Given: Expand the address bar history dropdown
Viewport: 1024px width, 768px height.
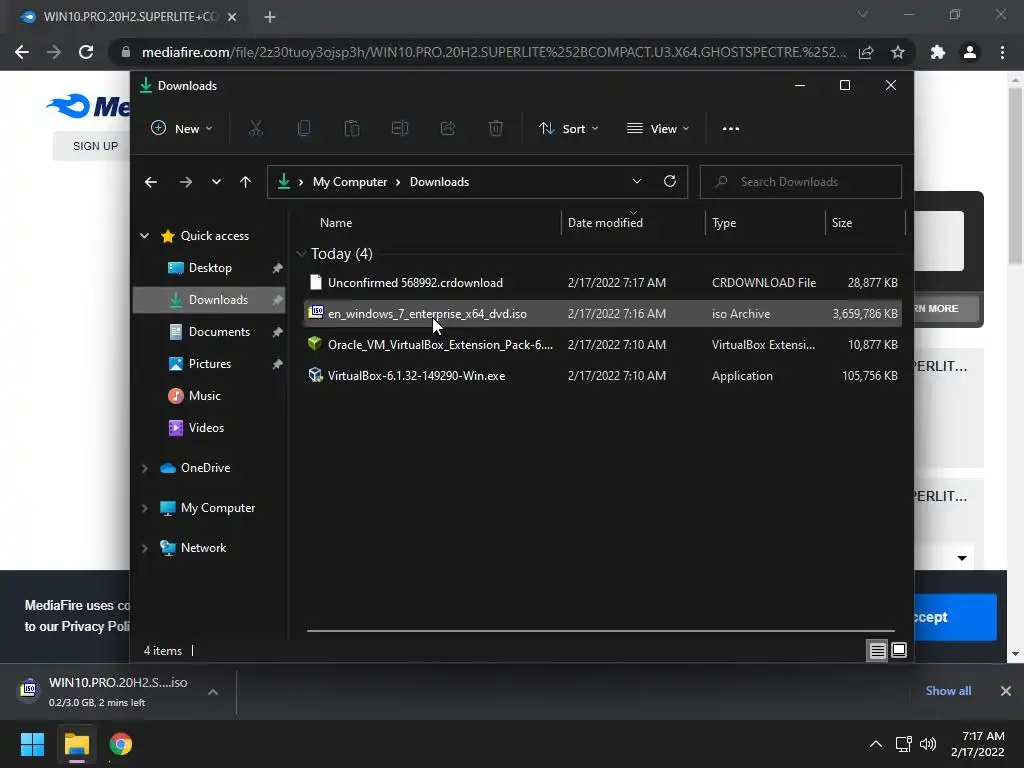Looking at the screenshot, I should pos(637,182).
